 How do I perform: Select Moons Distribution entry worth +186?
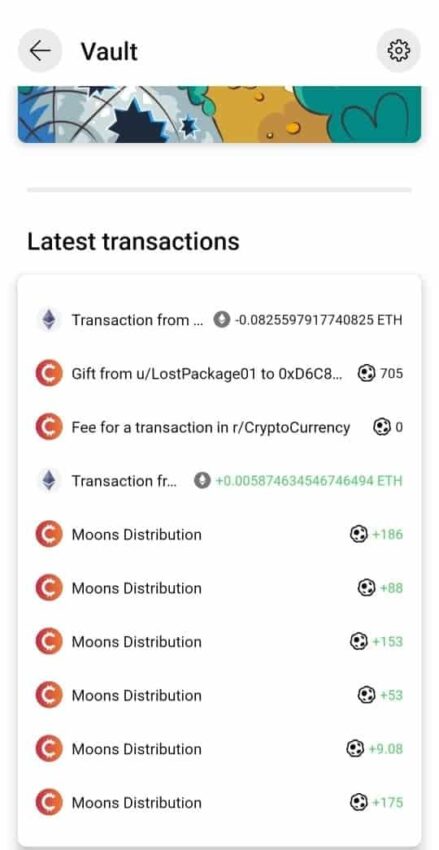(220, 535)
